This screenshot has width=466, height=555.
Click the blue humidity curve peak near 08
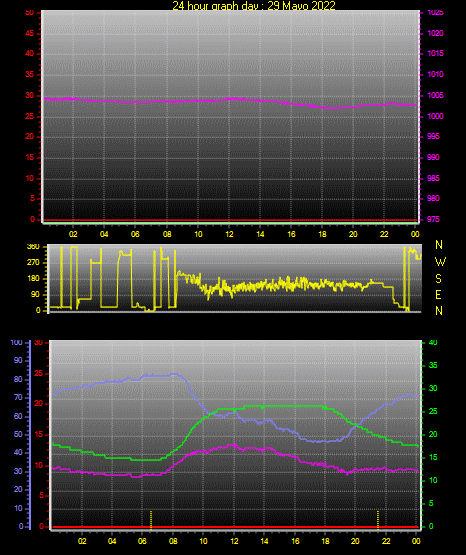tap(173, 374)
